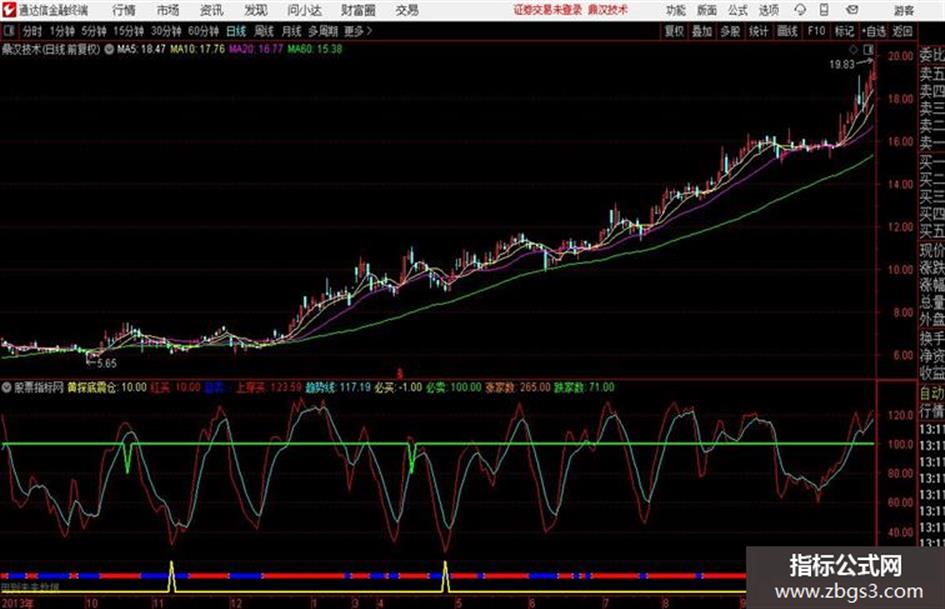Switch to 15分钟 chart period
The image size is (945, 609).
point(129,31)
